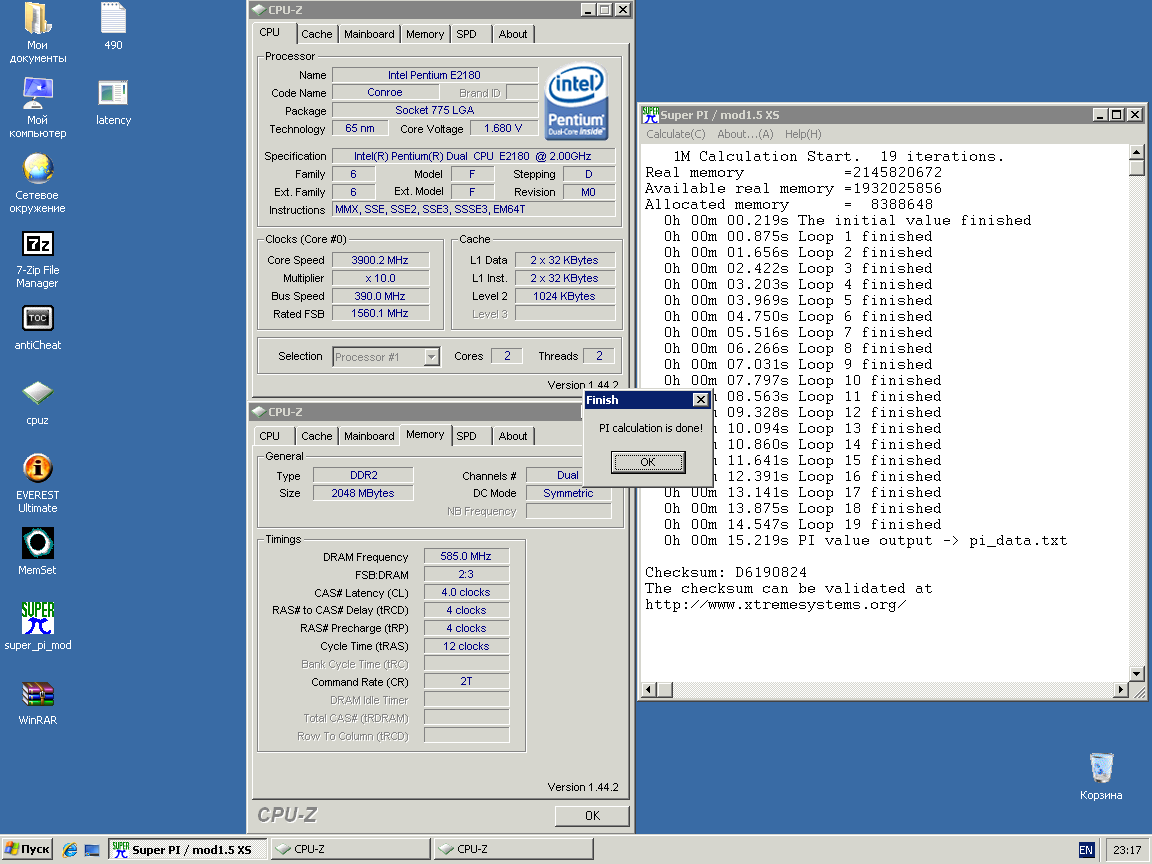Switch to About tab in lower CPU-Z
The width and height of the screenshot is (1152, 864).
coord(513,436)
